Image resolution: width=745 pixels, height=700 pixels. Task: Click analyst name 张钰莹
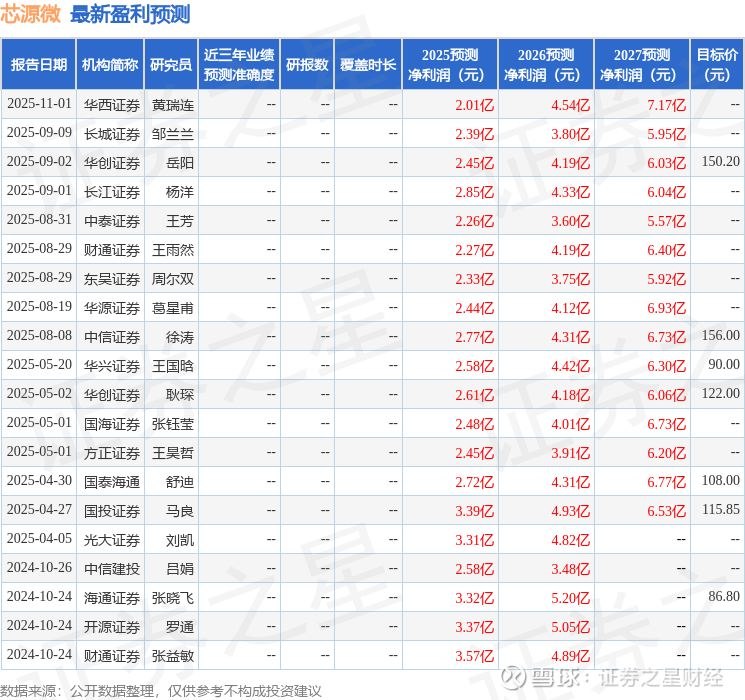pyautogui.click(x=172, y=424)
